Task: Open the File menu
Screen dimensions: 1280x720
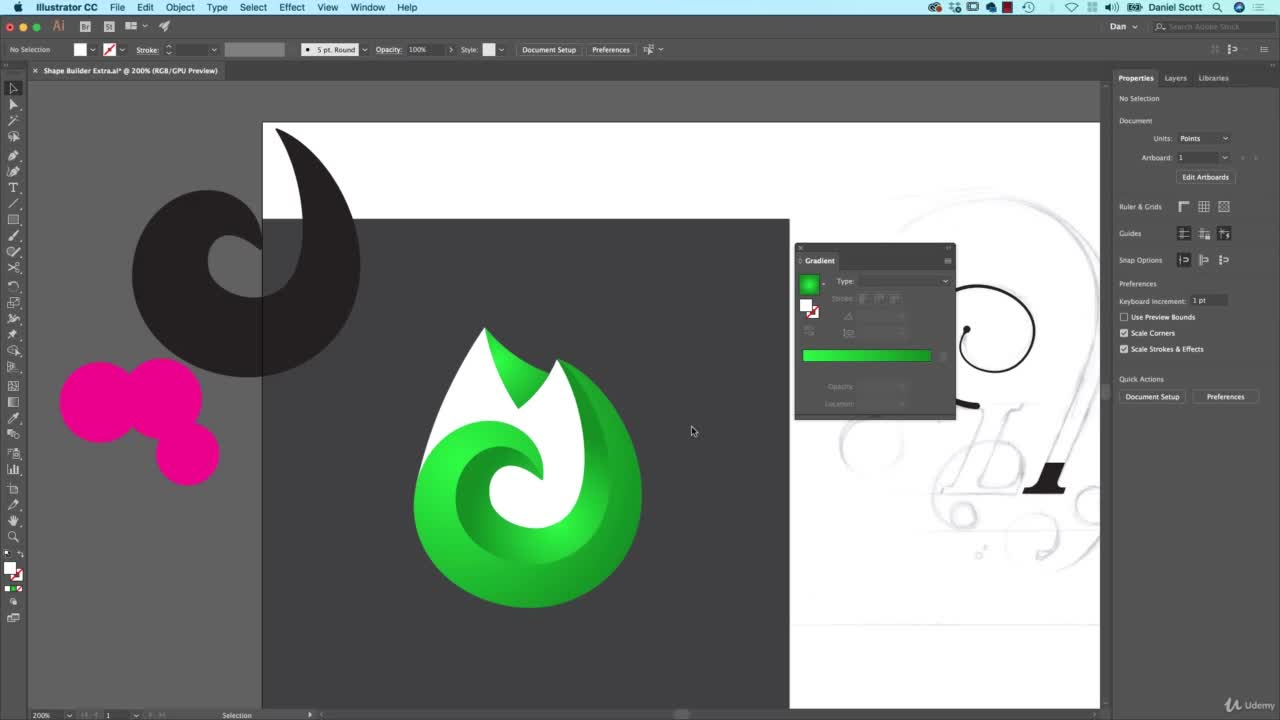Action: [x=117, y=7]
